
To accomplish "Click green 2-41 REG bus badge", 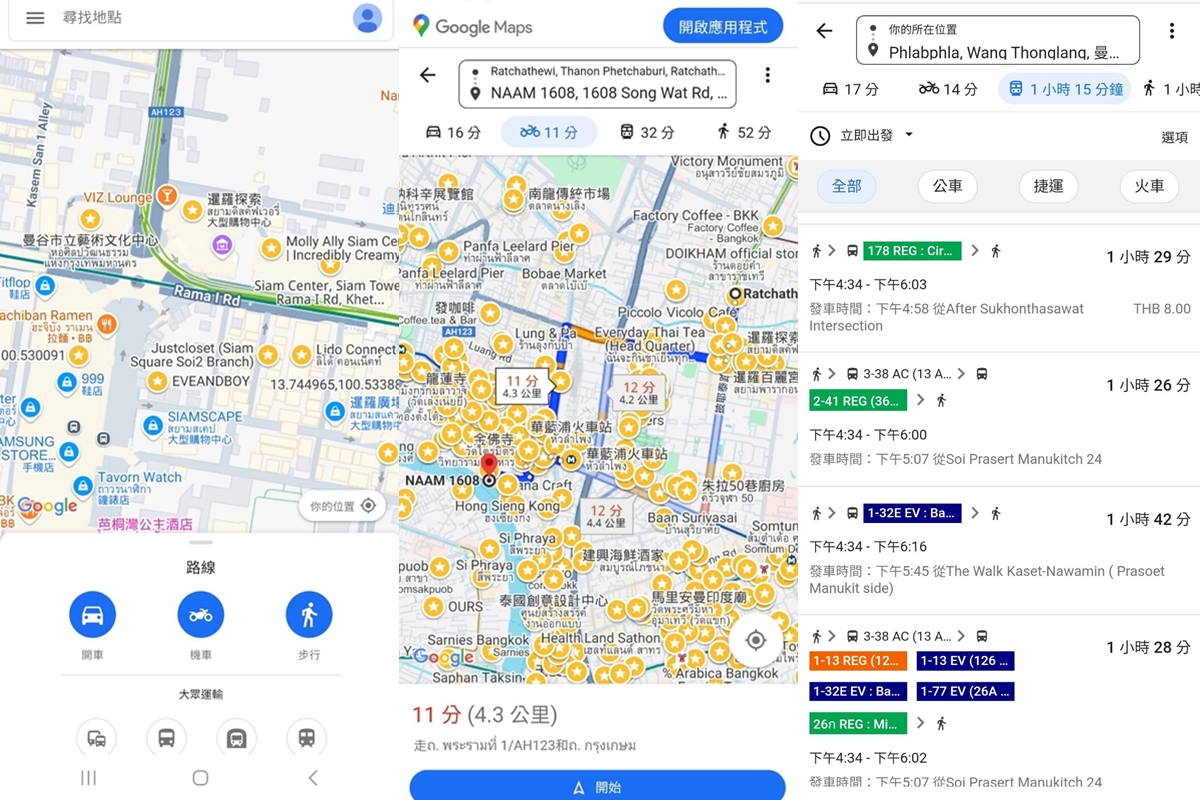I will [858, 400].
